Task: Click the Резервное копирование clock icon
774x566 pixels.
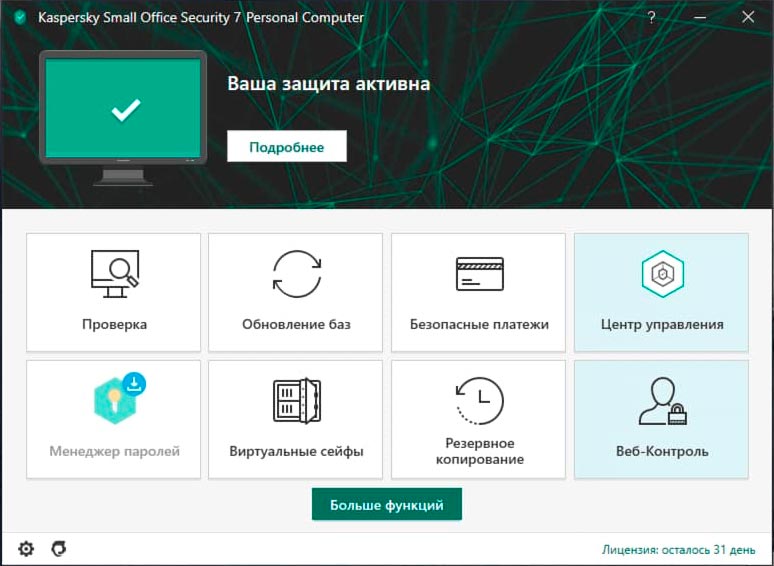Action: click(479, 400)
